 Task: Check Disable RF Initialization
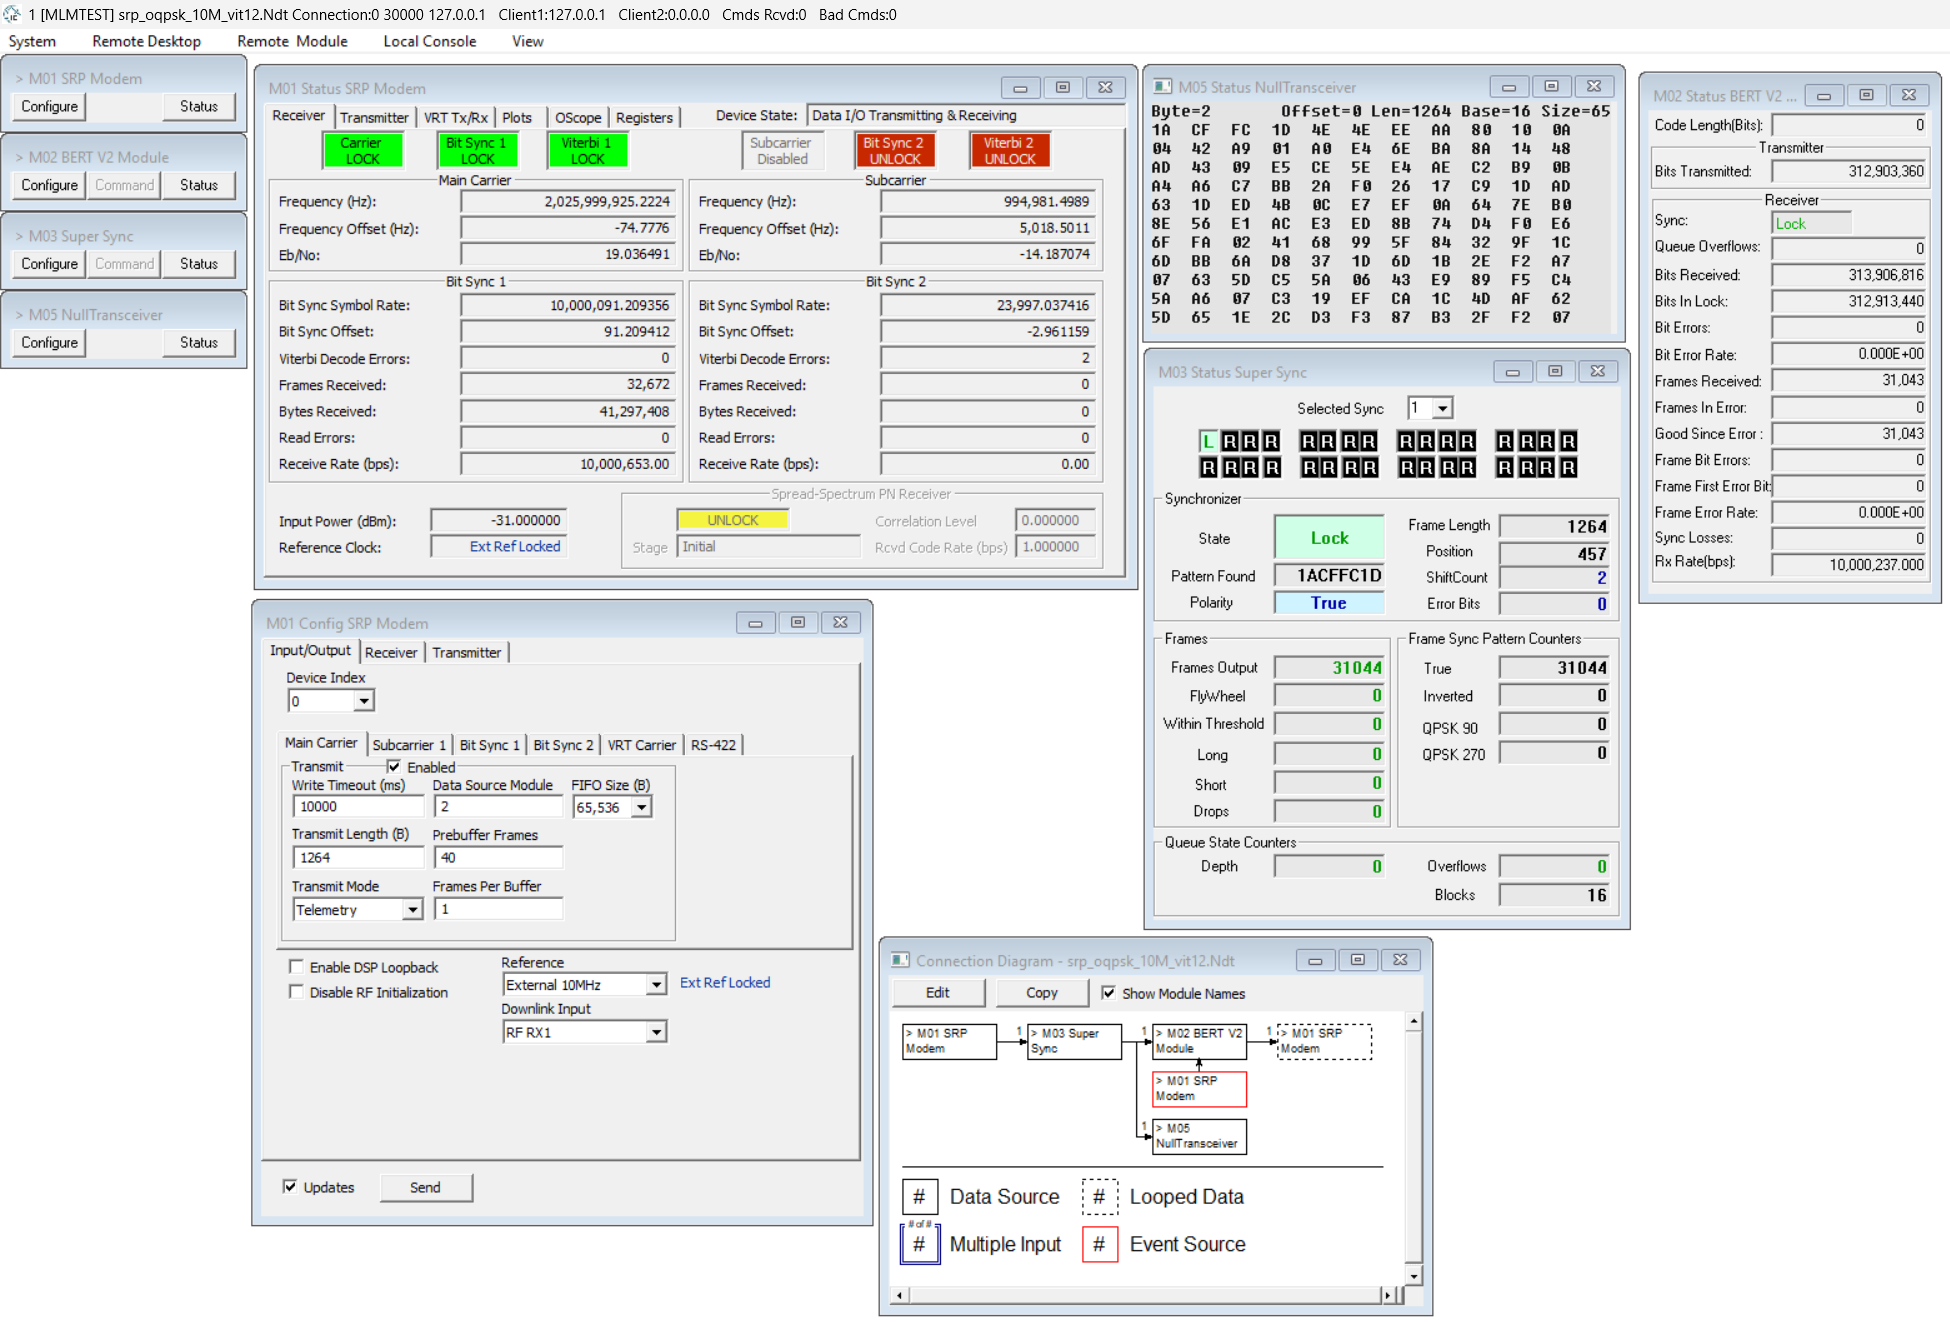pyautogui.click(x=296, y=992)
